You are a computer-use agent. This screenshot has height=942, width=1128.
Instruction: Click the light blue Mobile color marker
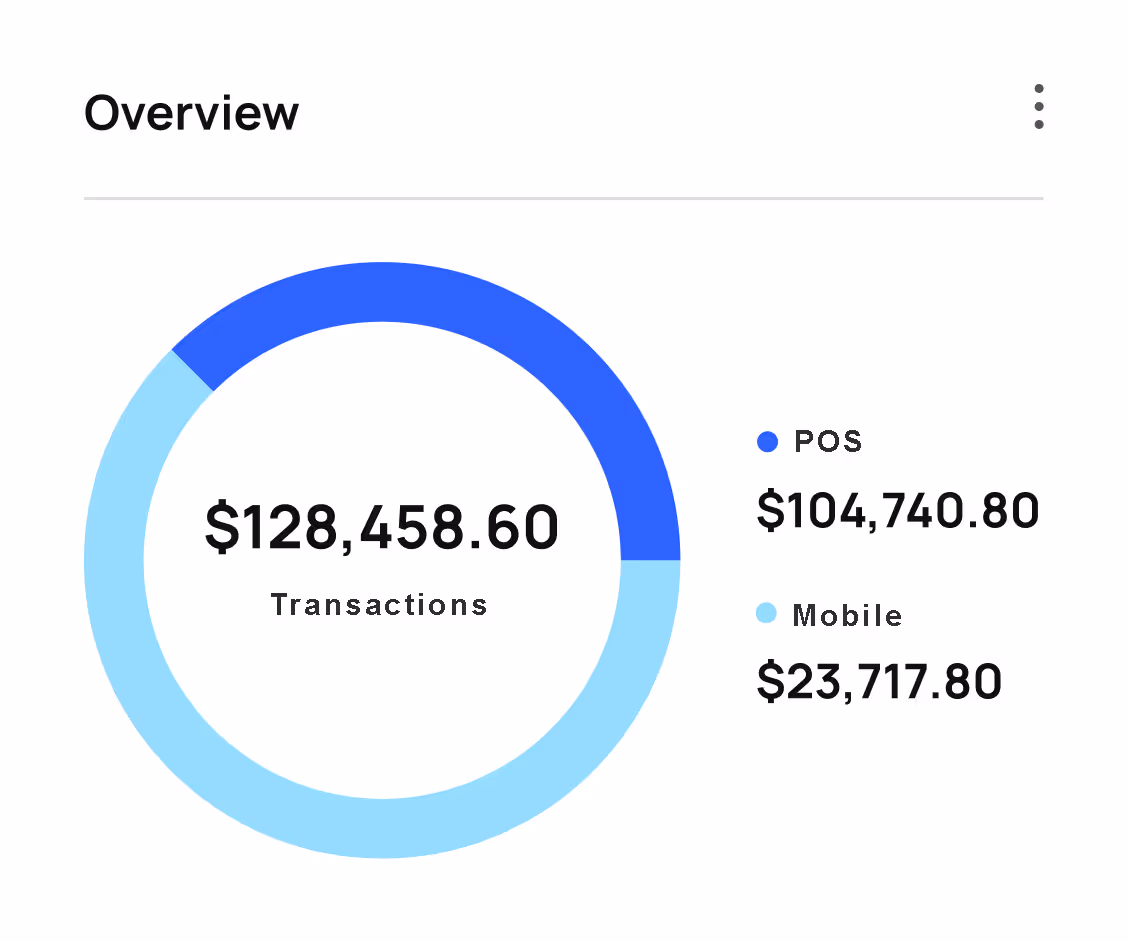coord(766,615)
